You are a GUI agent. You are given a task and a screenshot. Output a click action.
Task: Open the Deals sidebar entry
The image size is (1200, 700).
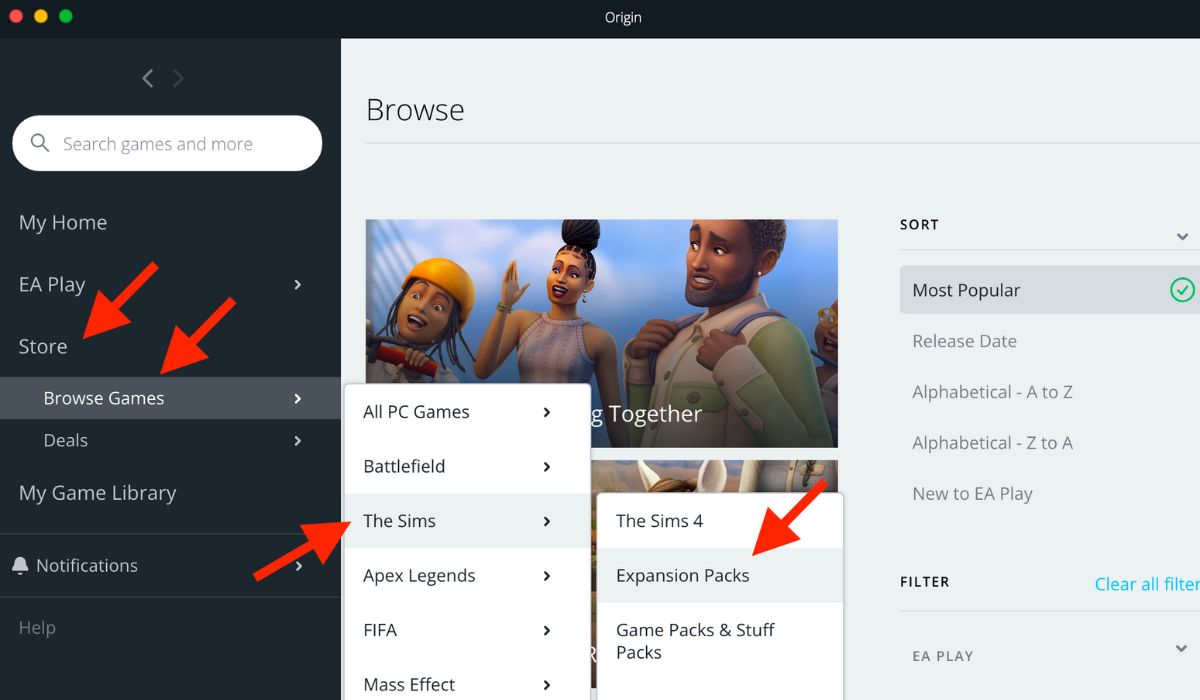[x=66, y=440]
